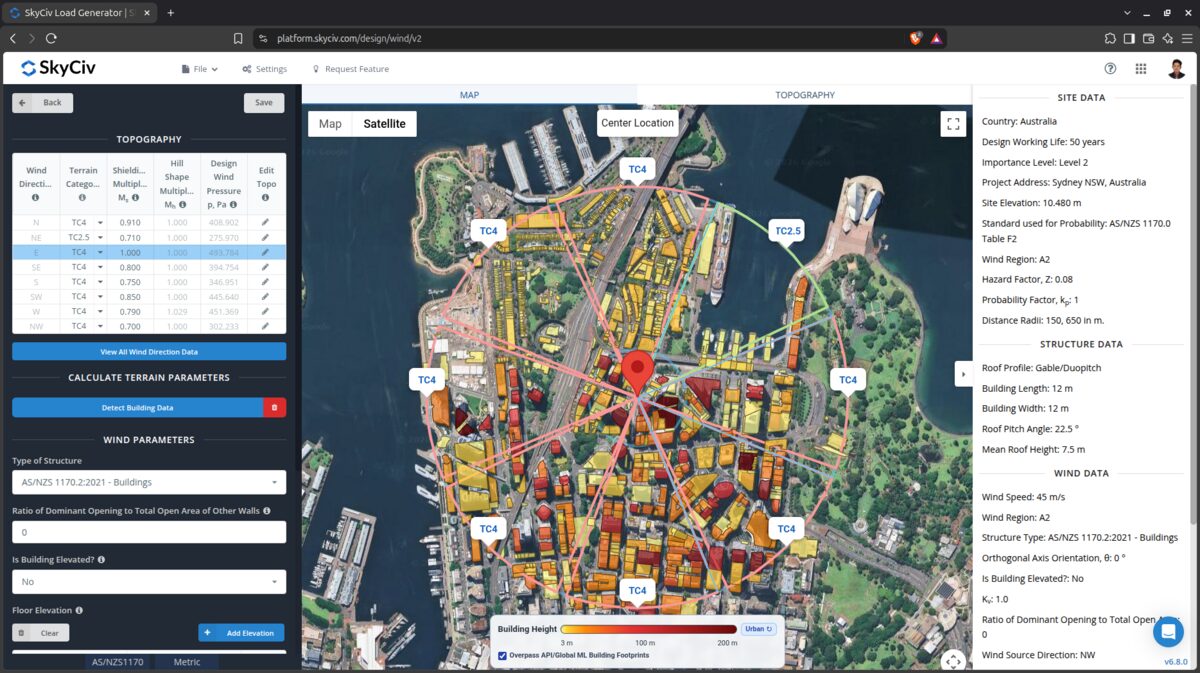Click the Add Elevation button

coord(241,633)
